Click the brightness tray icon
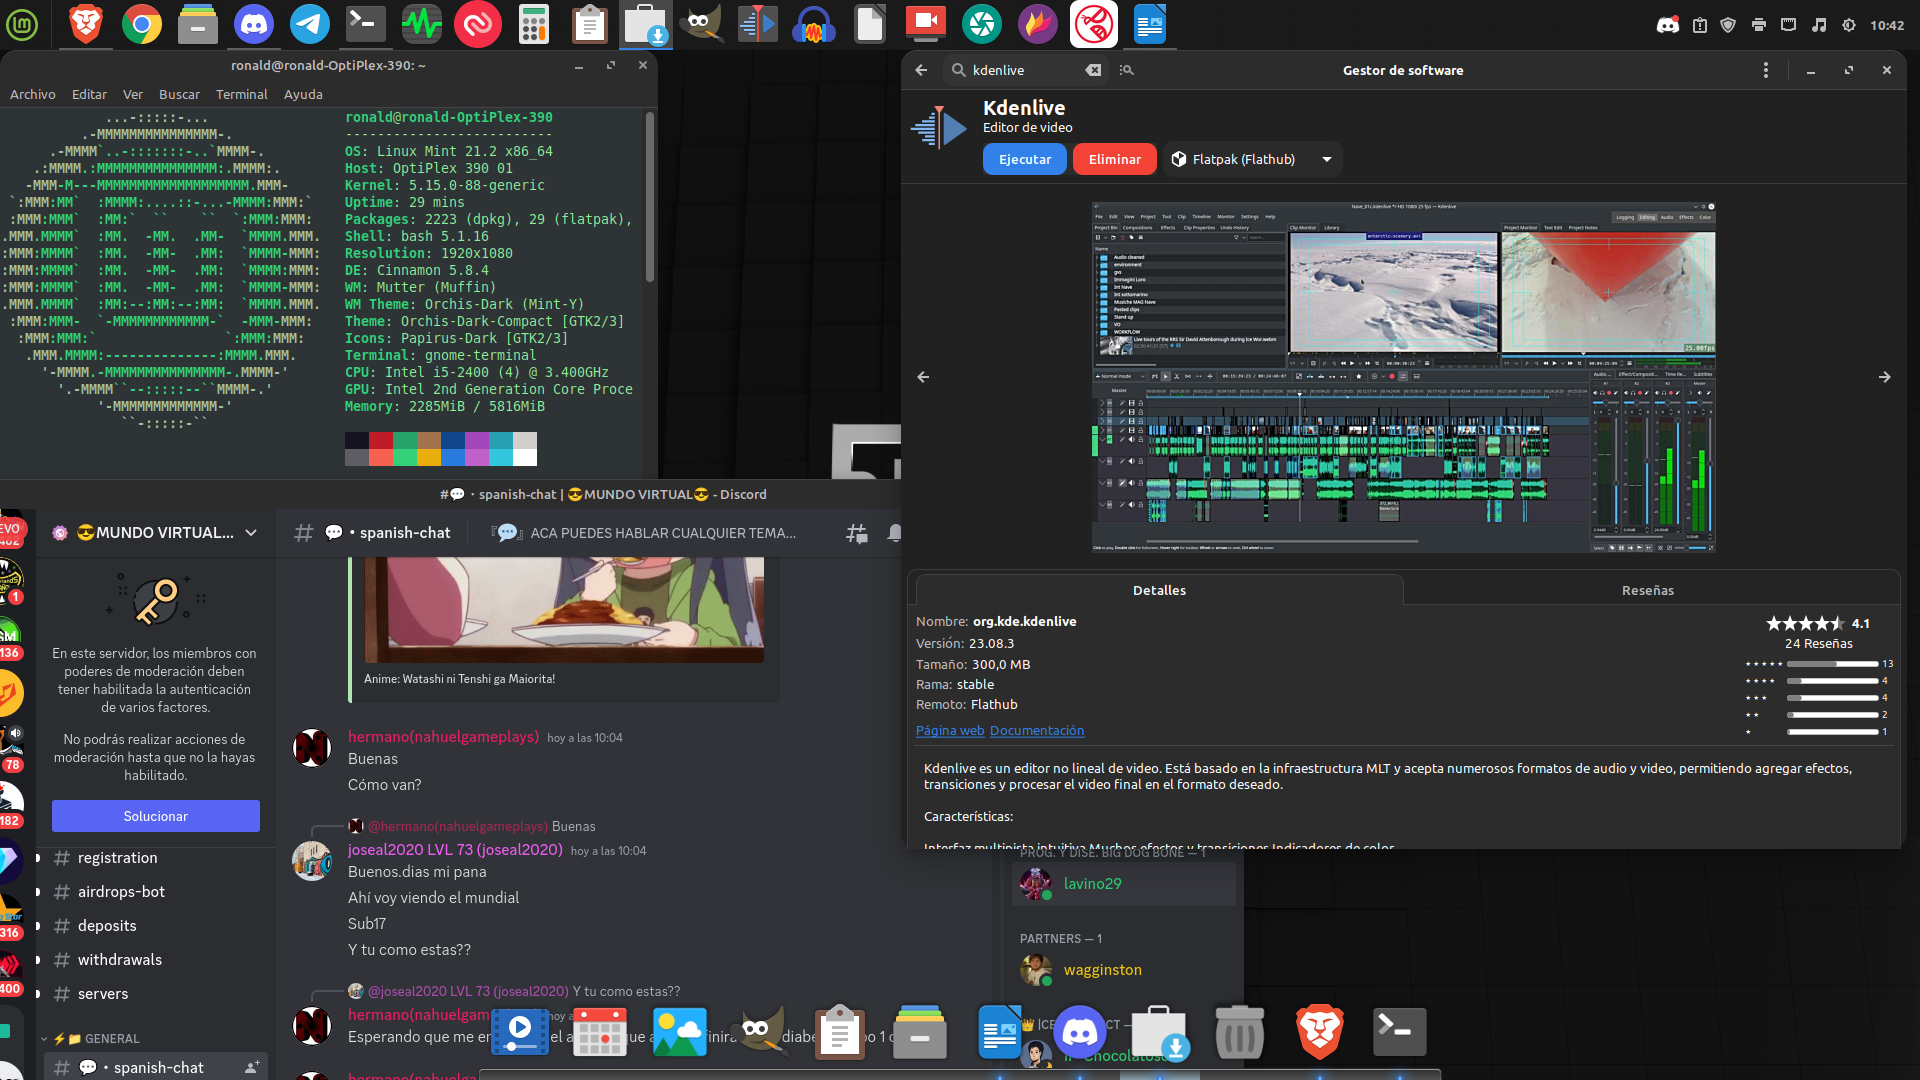This screenshot has width=1920, height=1080. pos(1849,25)
